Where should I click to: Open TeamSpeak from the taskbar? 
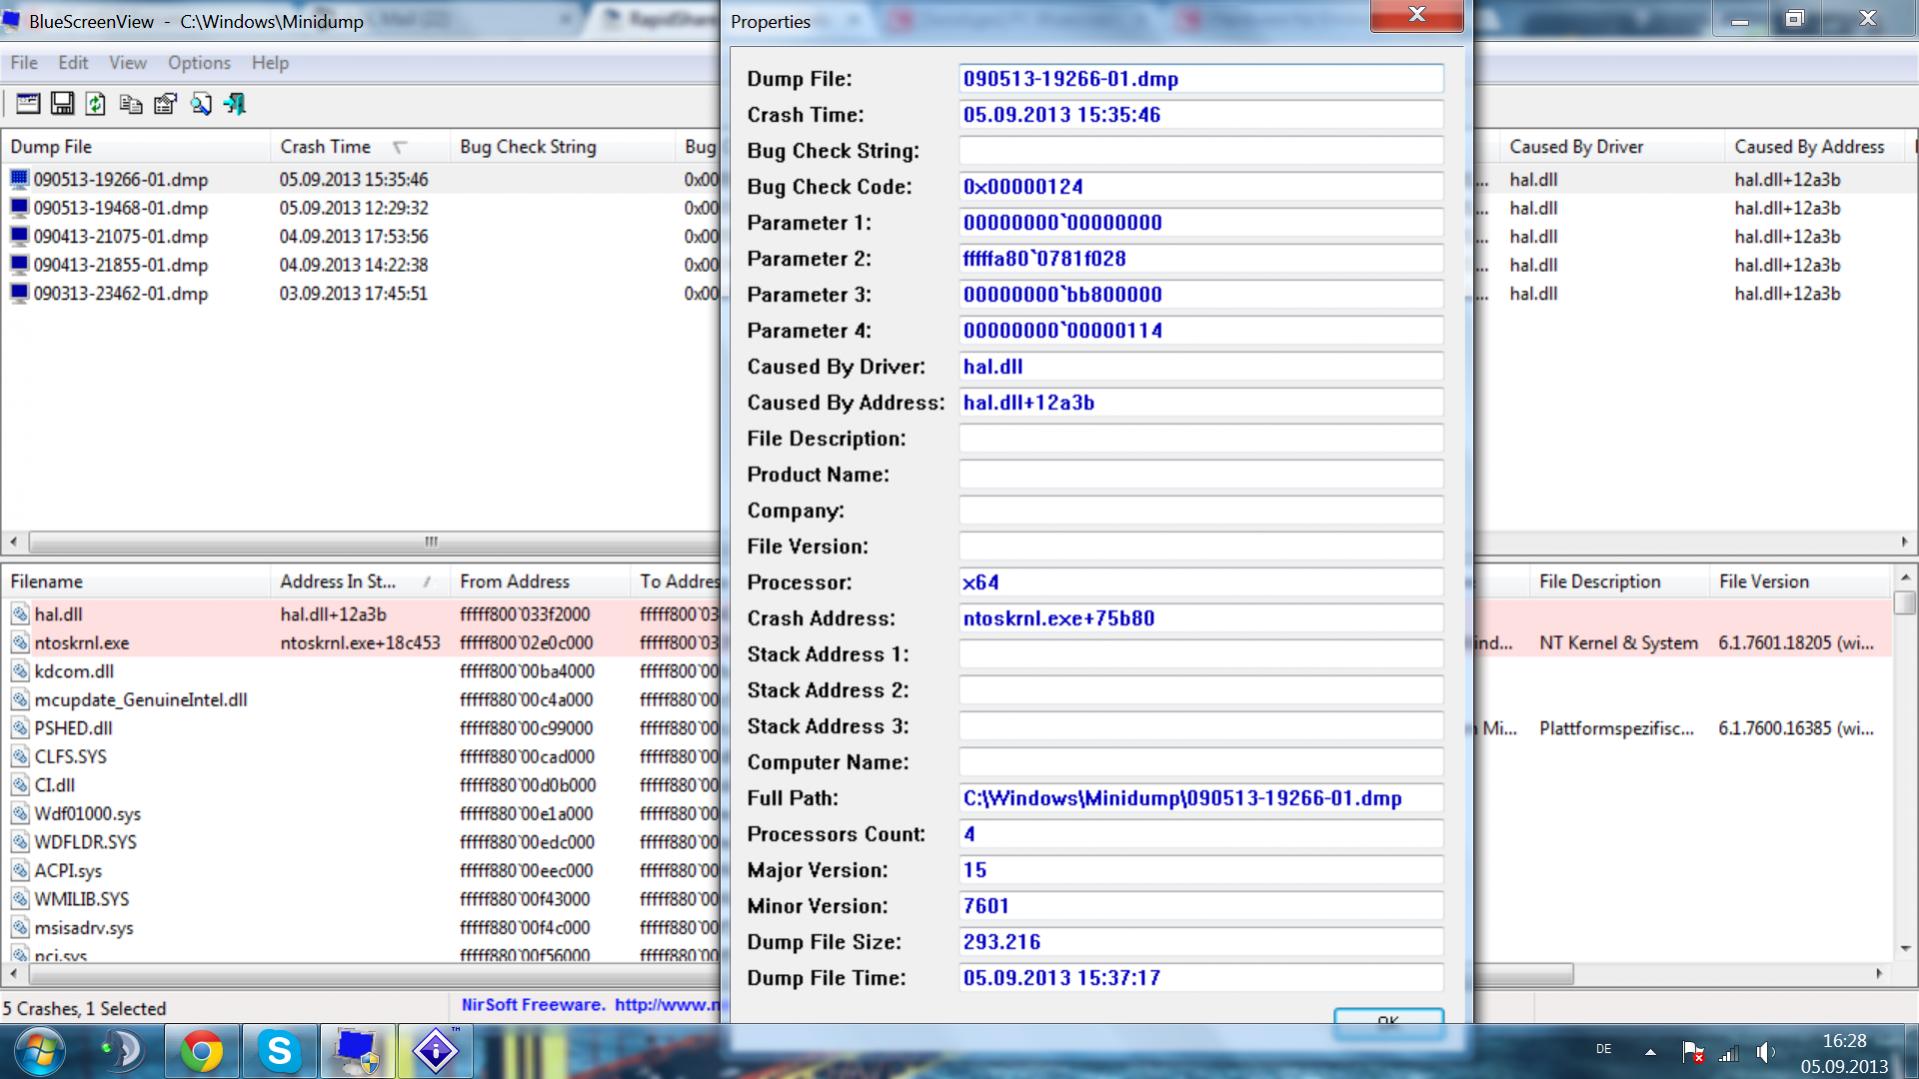point(122,1051)
